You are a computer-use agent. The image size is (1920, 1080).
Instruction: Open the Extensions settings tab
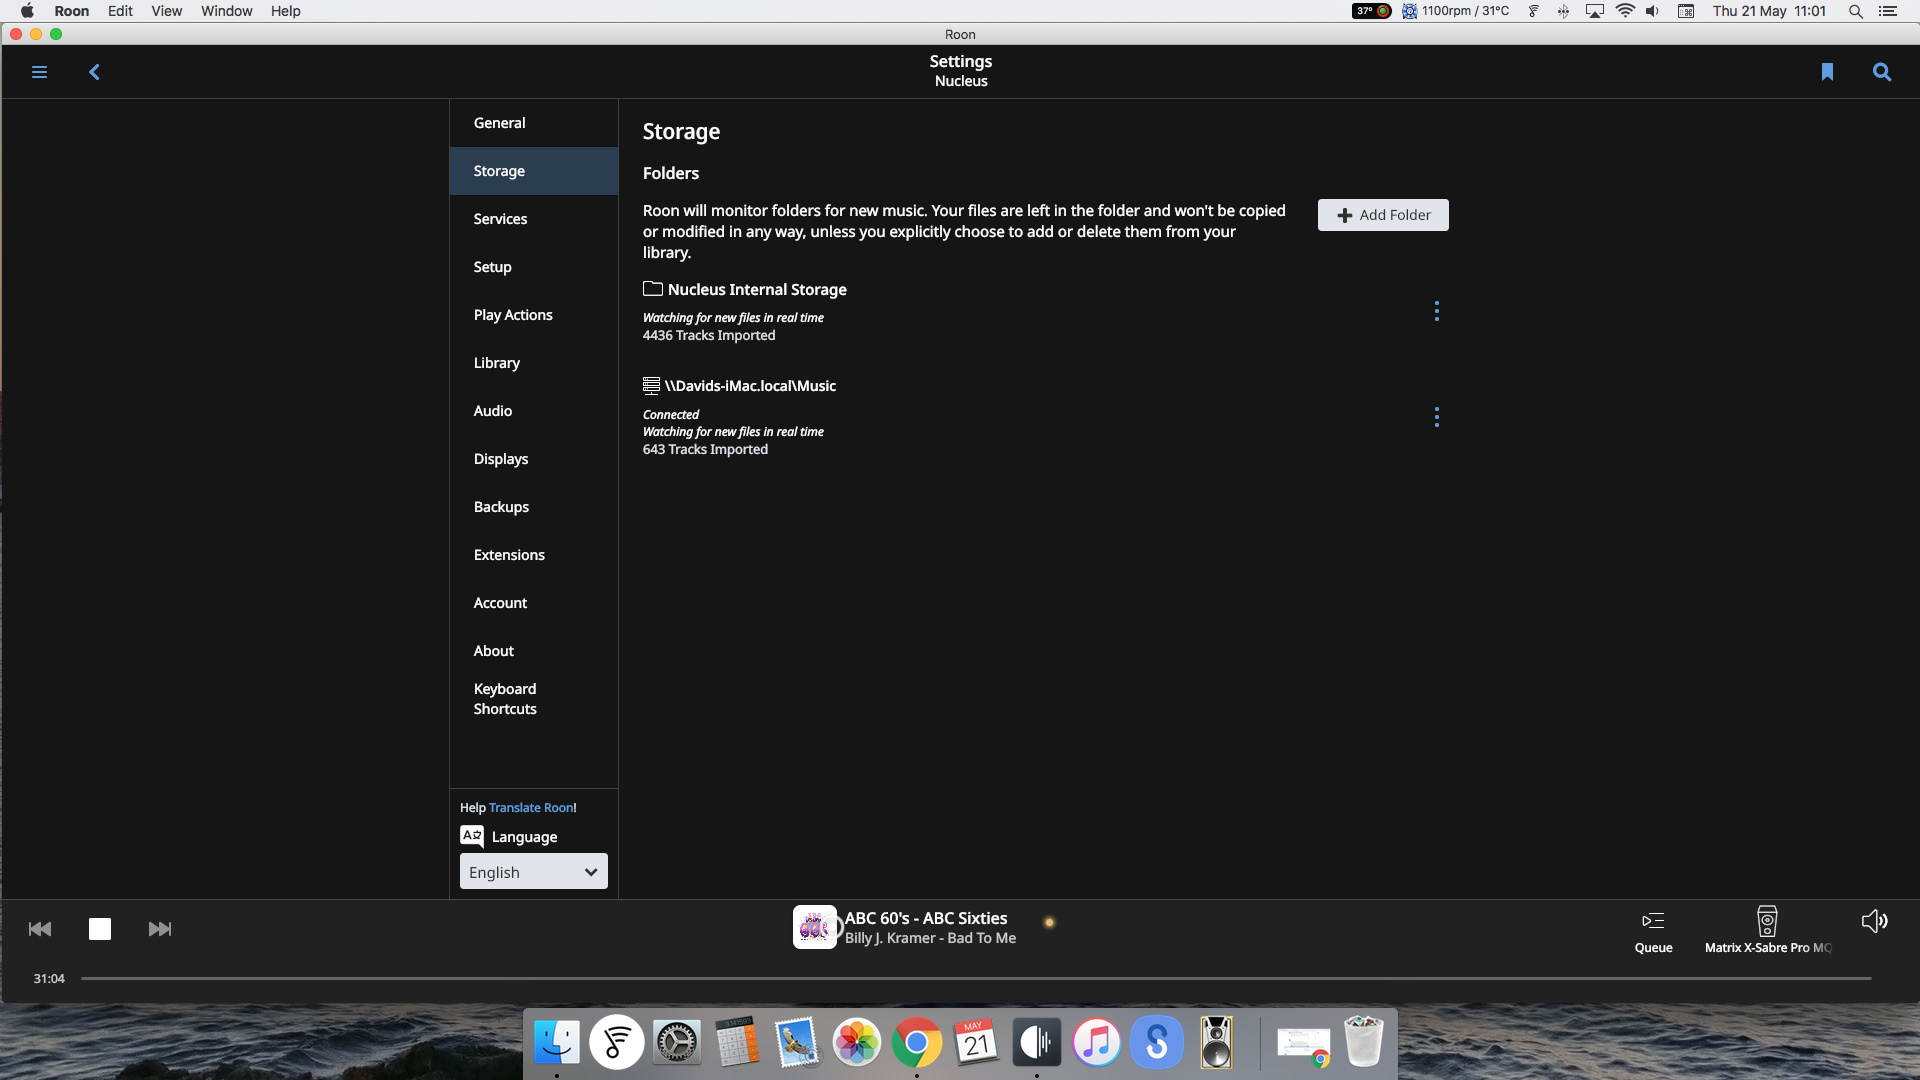[534, 555]
